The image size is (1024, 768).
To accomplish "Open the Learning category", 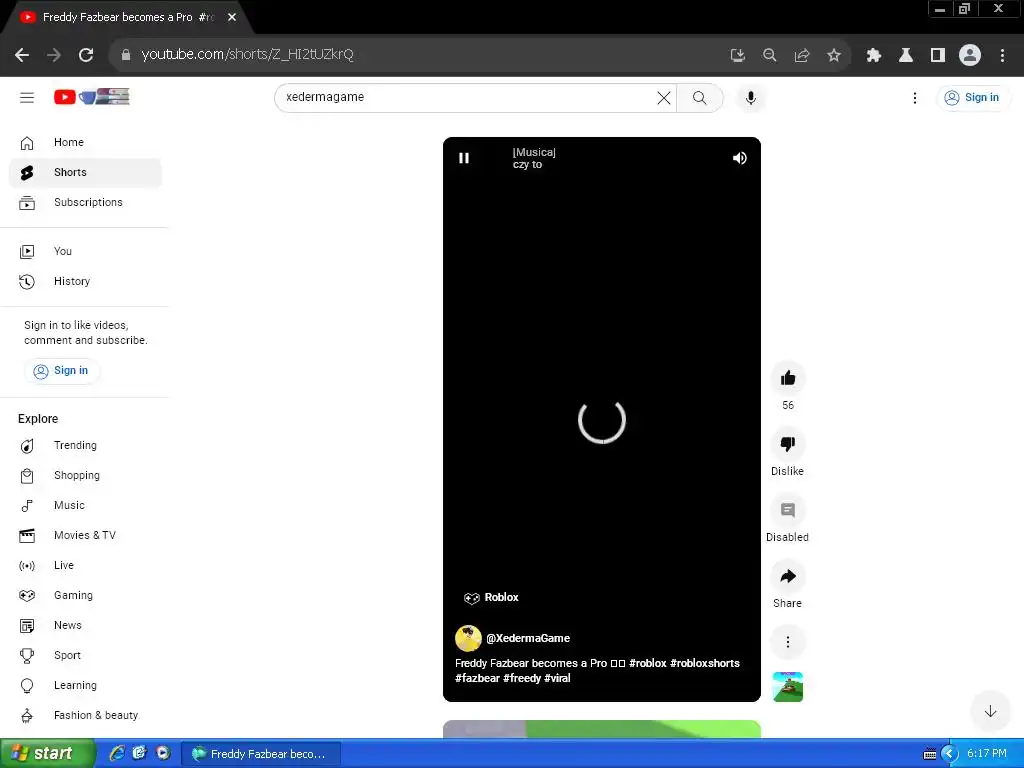I will click(85, 686).
